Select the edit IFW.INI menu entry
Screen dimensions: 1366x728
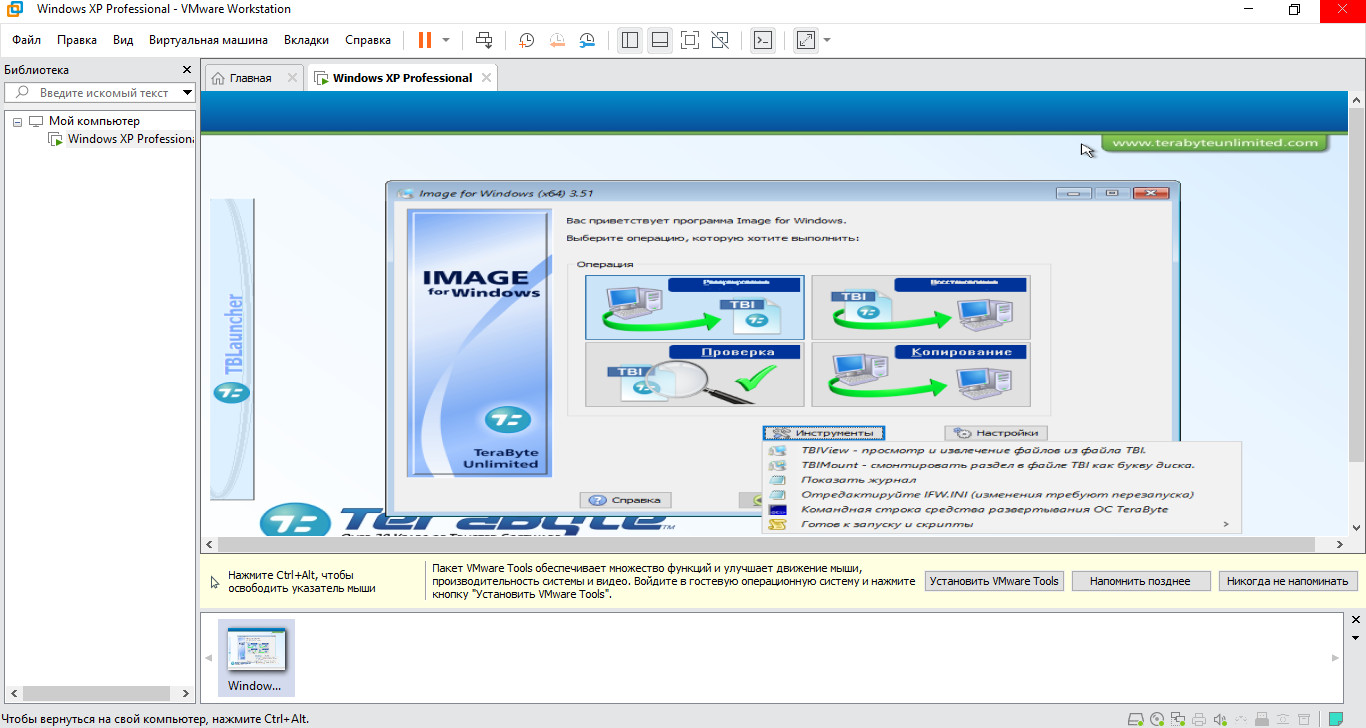point(1001,494)
